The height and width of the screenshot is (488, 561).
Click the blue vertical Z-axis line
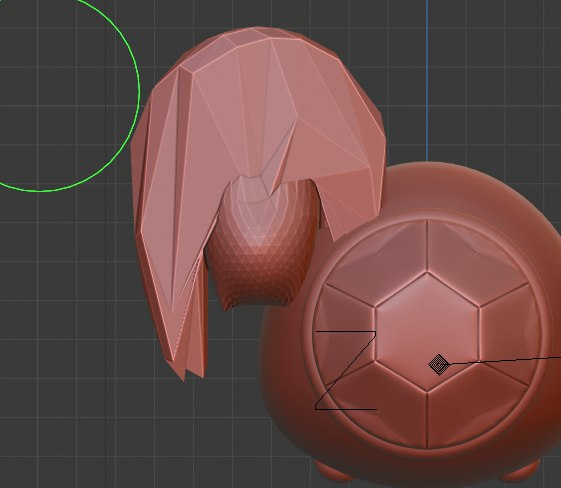[x=427, y=80]
